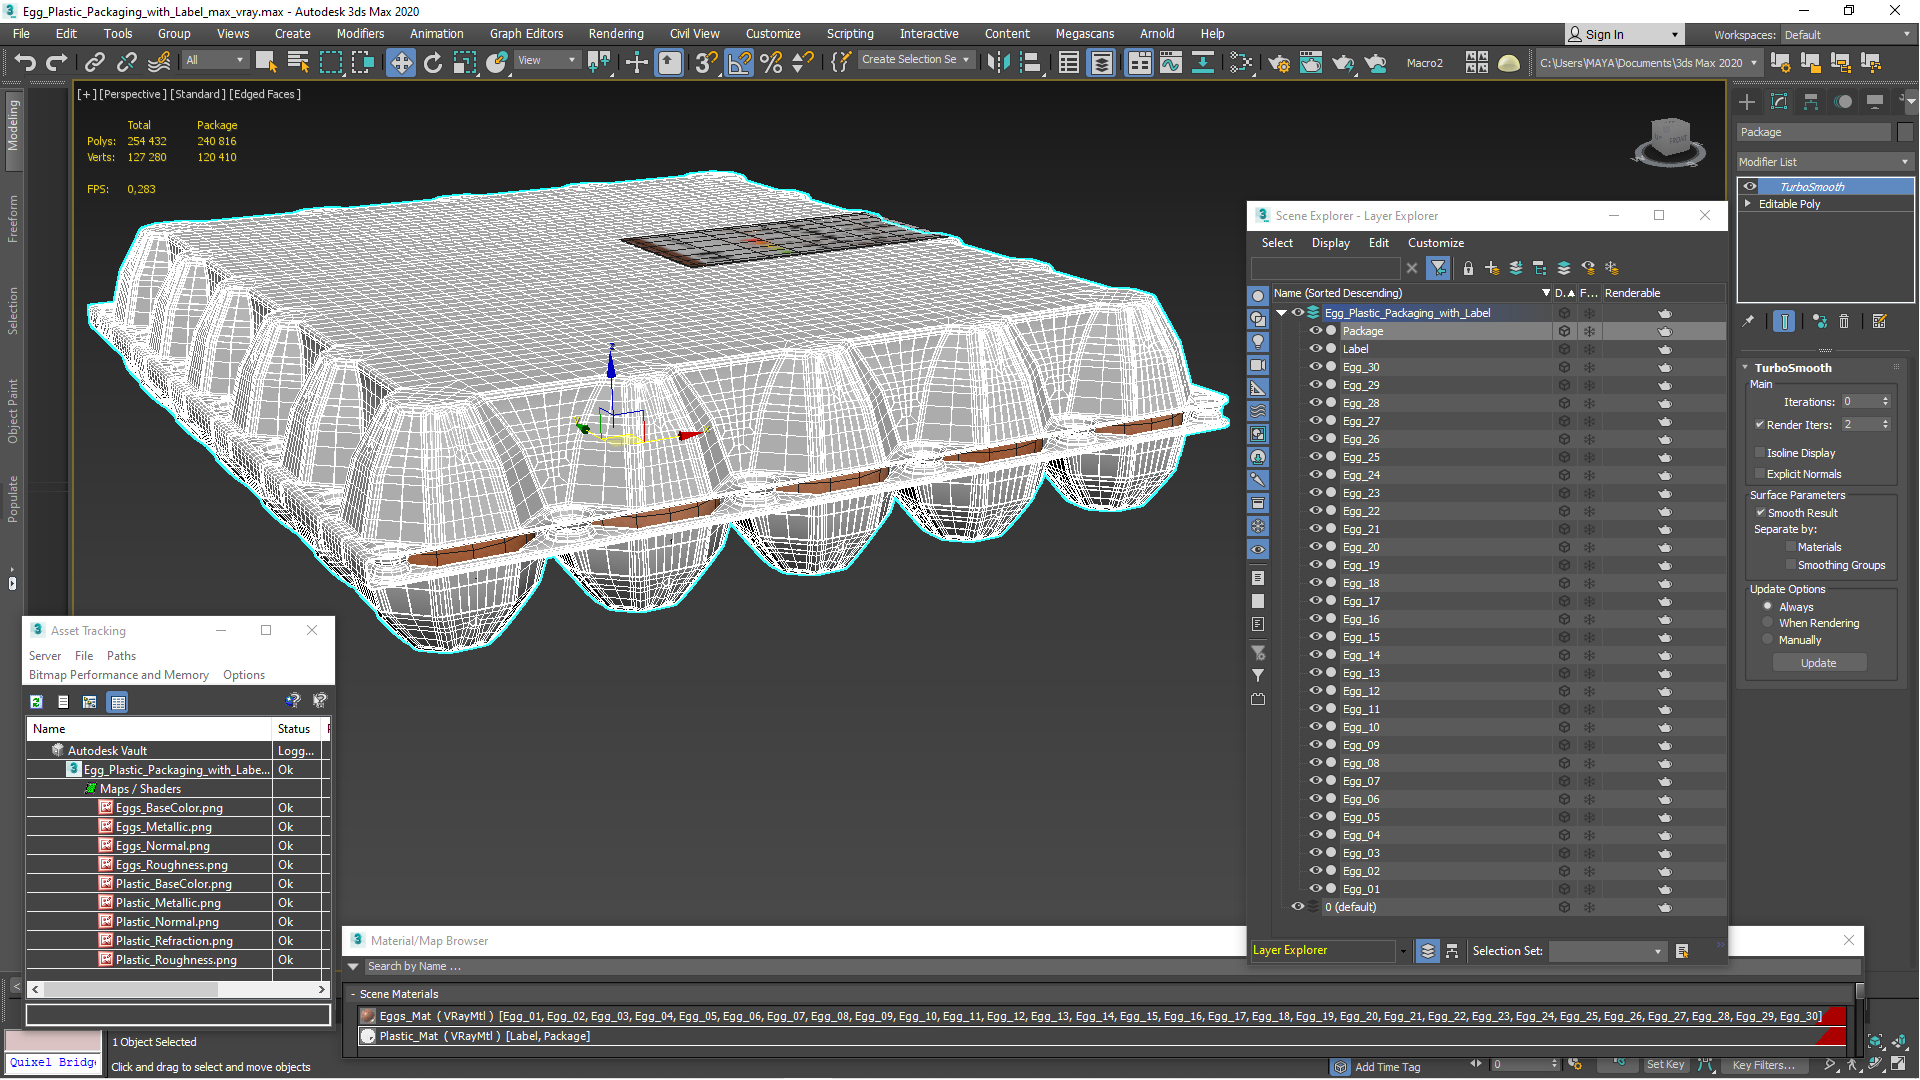Open the Create Selection Set dropdown
The height and width of the screenshot is (1080, 1920).
tap(915, 60)
